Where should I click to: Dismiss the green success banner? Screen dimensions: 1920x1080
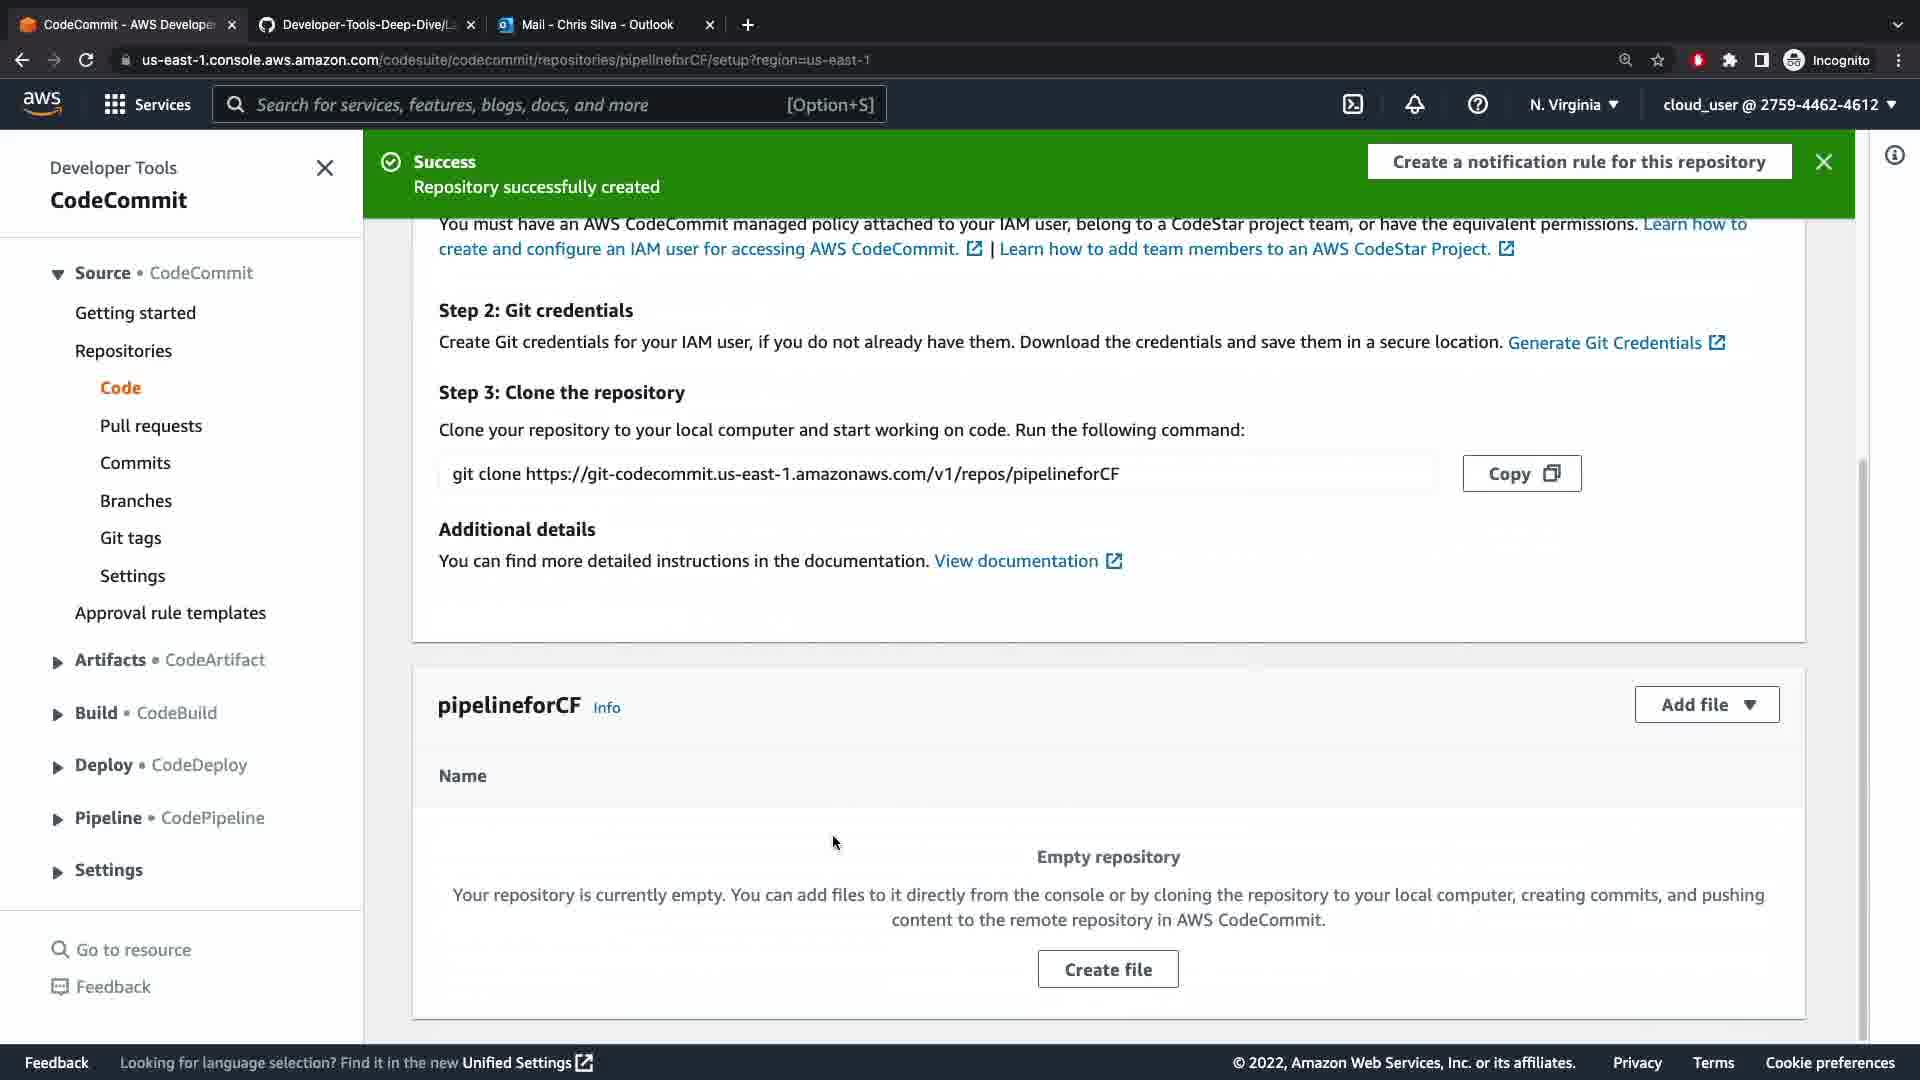(x=1824, y=162)
